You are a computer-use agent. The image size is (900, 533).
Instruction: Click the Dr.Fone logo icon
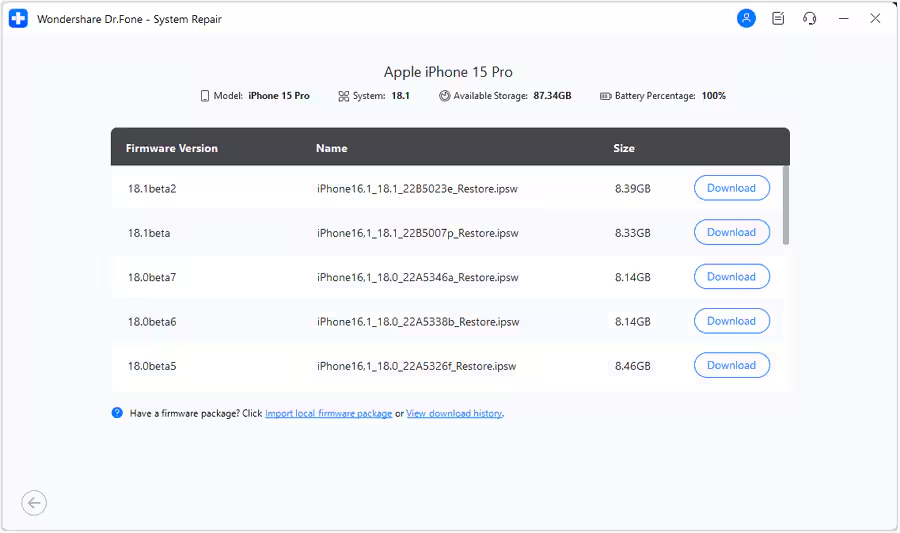tap(18, 19)
